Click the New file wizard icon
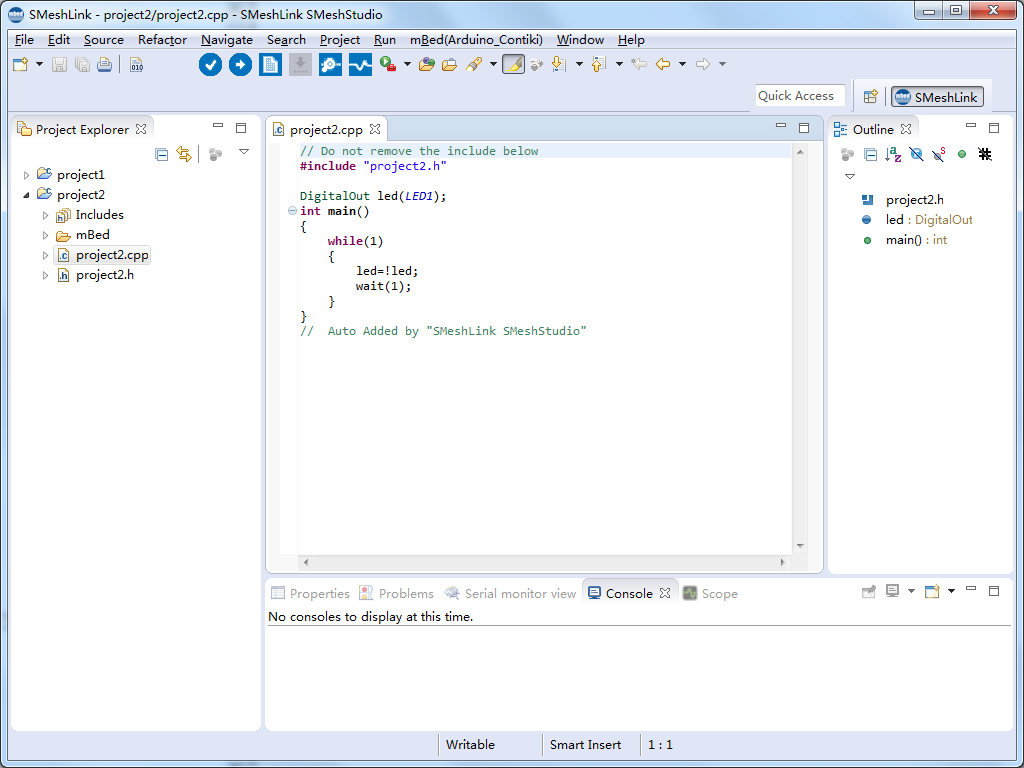Screen dimensions: 1024x768 (x=21, y=64)
